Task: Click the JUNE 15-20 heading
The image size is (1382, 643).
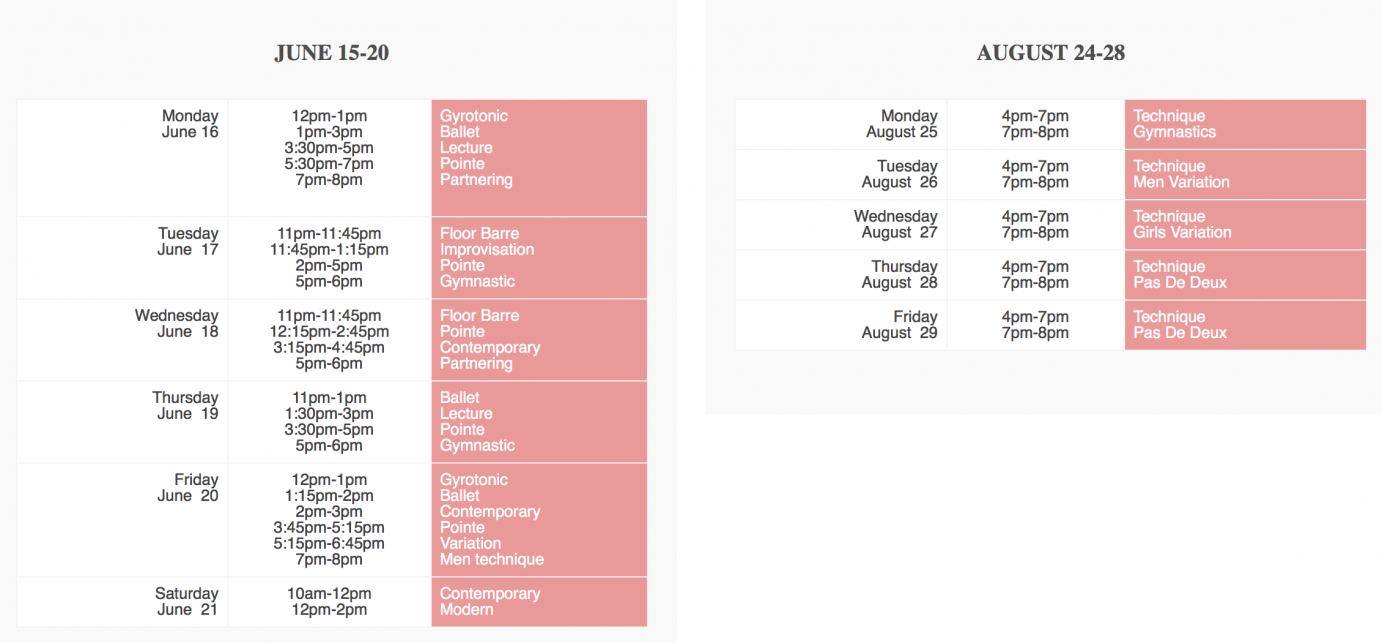Action: pos(331,53)
